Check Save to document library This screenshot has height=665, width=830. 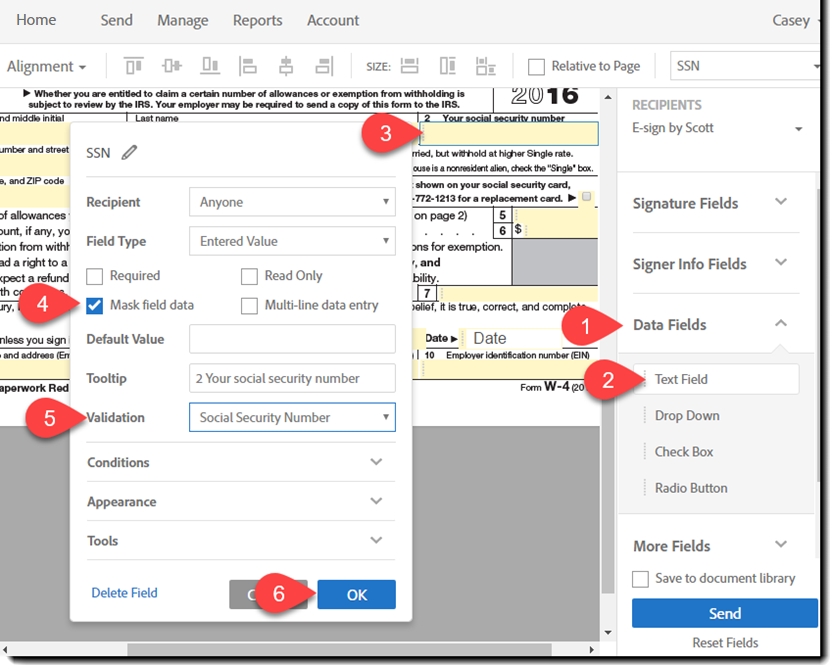(640, 579)
